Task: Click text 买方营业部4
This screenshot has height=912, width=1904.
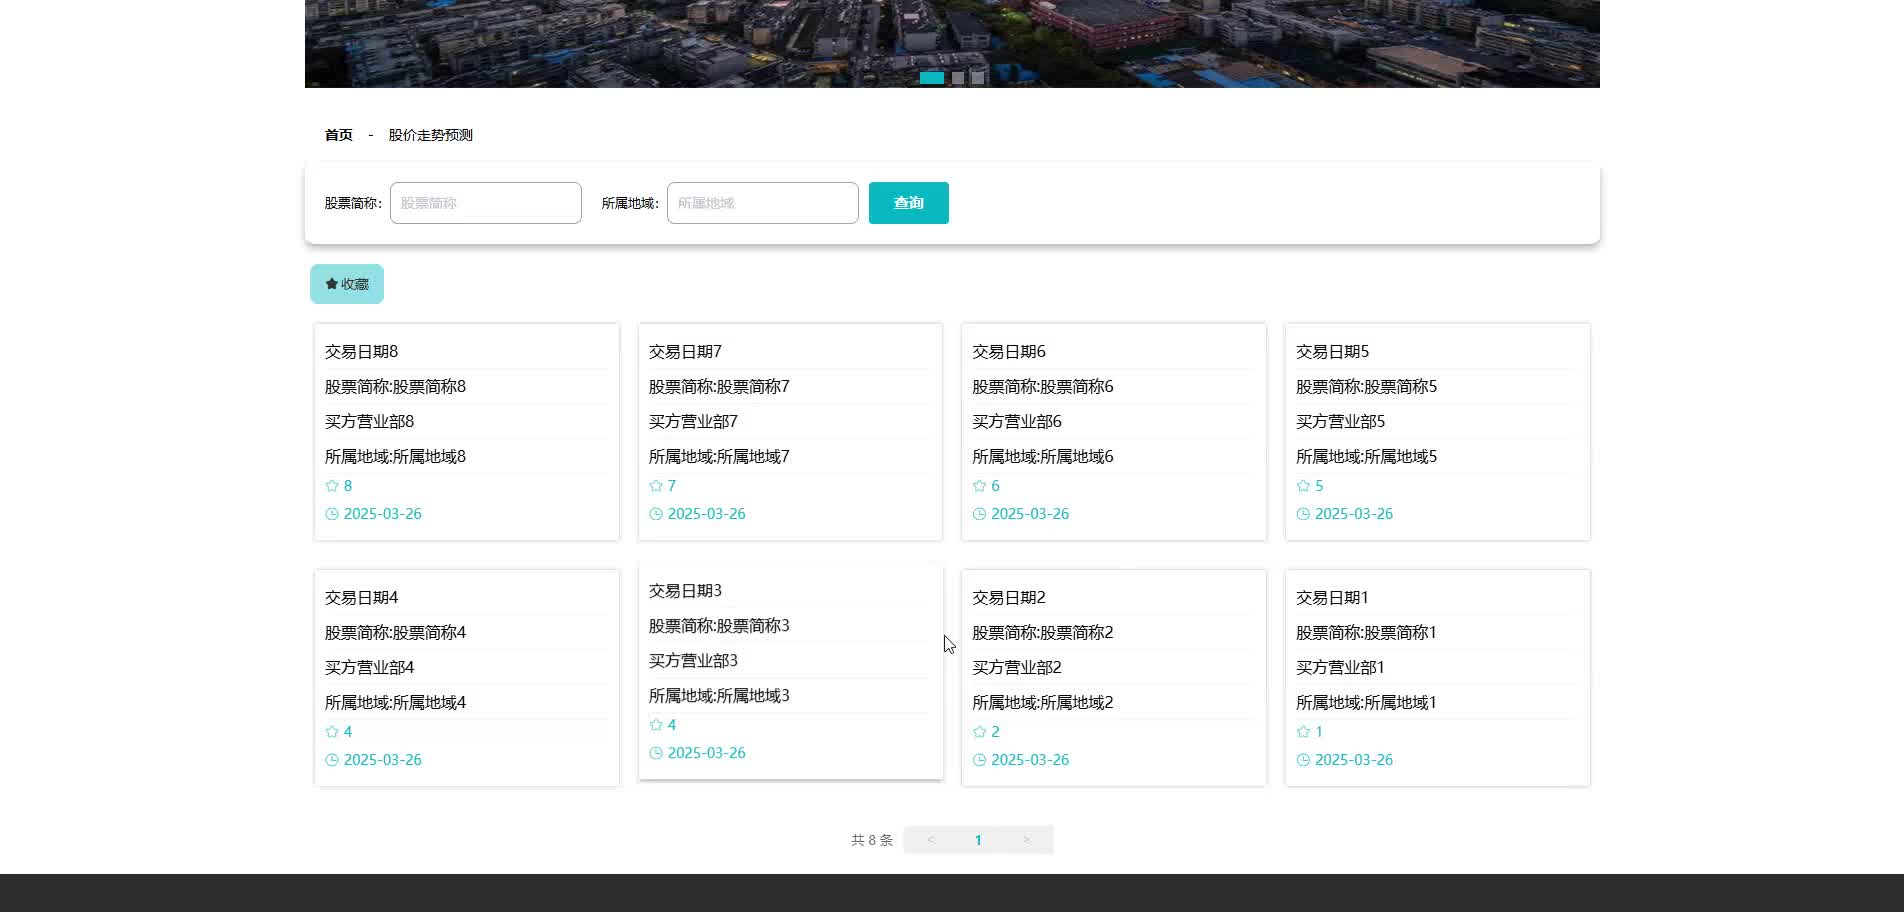Action: point(369,668)
